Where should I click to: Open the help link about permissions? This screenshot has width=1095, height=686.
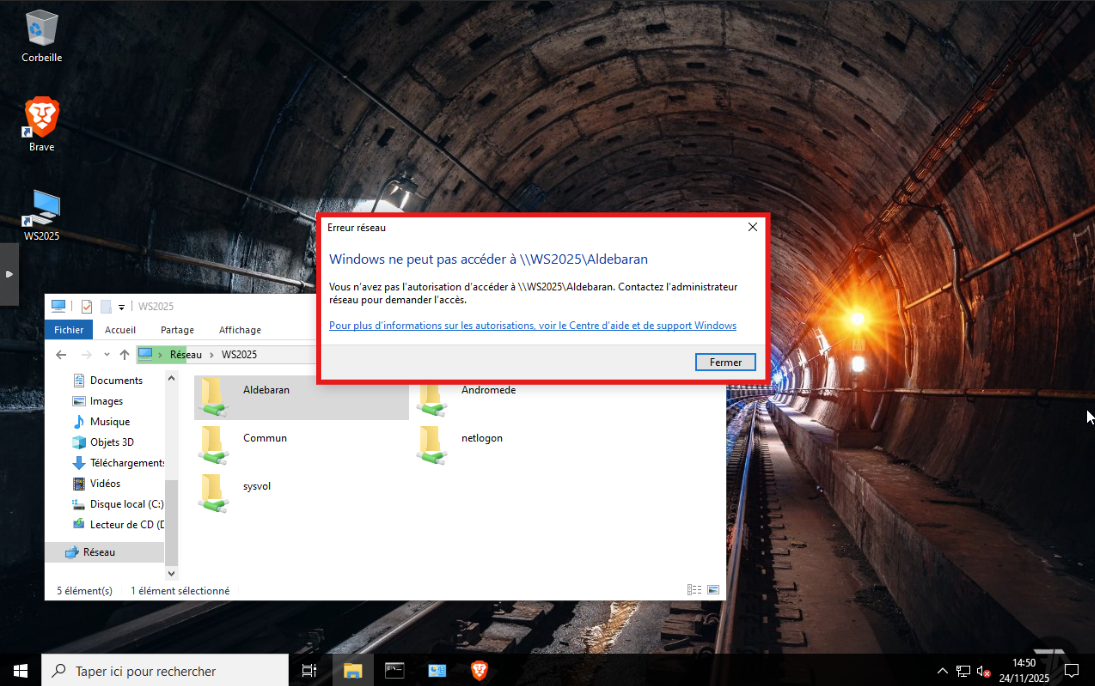(532, 326)
